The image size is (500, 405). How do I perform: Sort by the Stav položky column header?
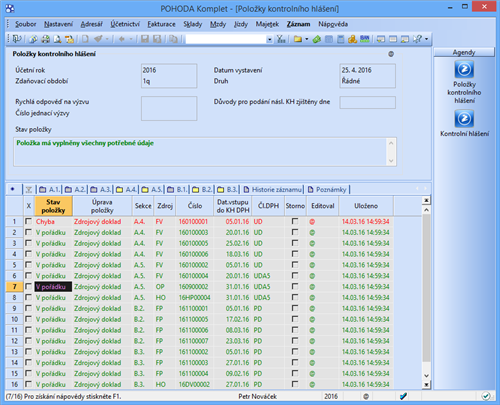tap(53, 206)
